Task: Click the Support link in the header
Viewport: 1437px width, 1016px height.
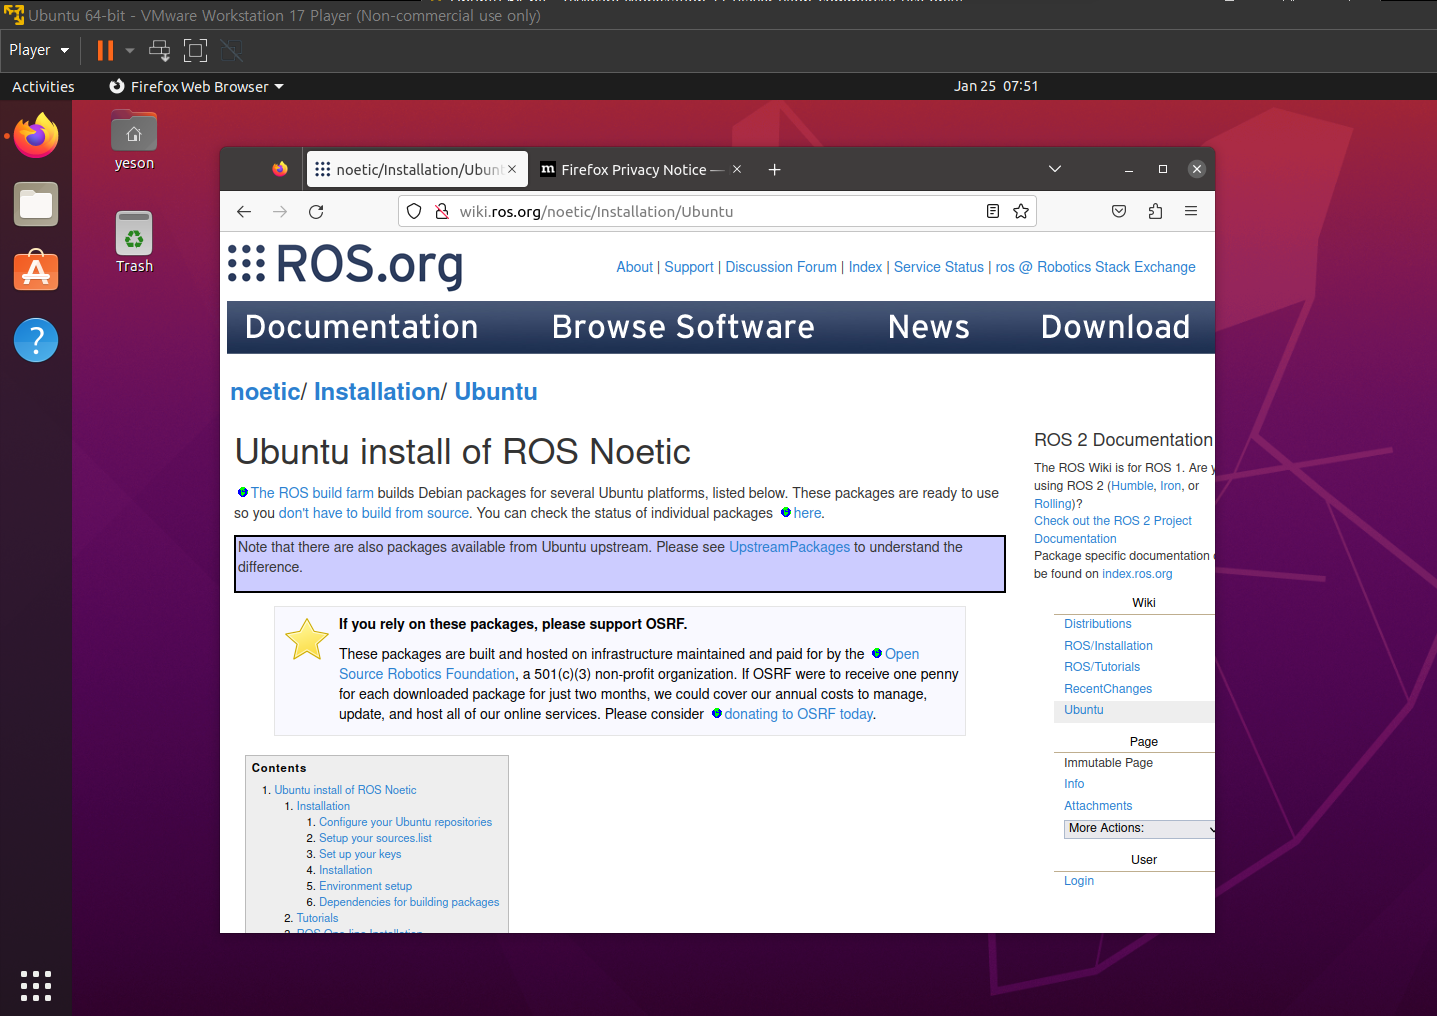Action: tap(689, 267)
